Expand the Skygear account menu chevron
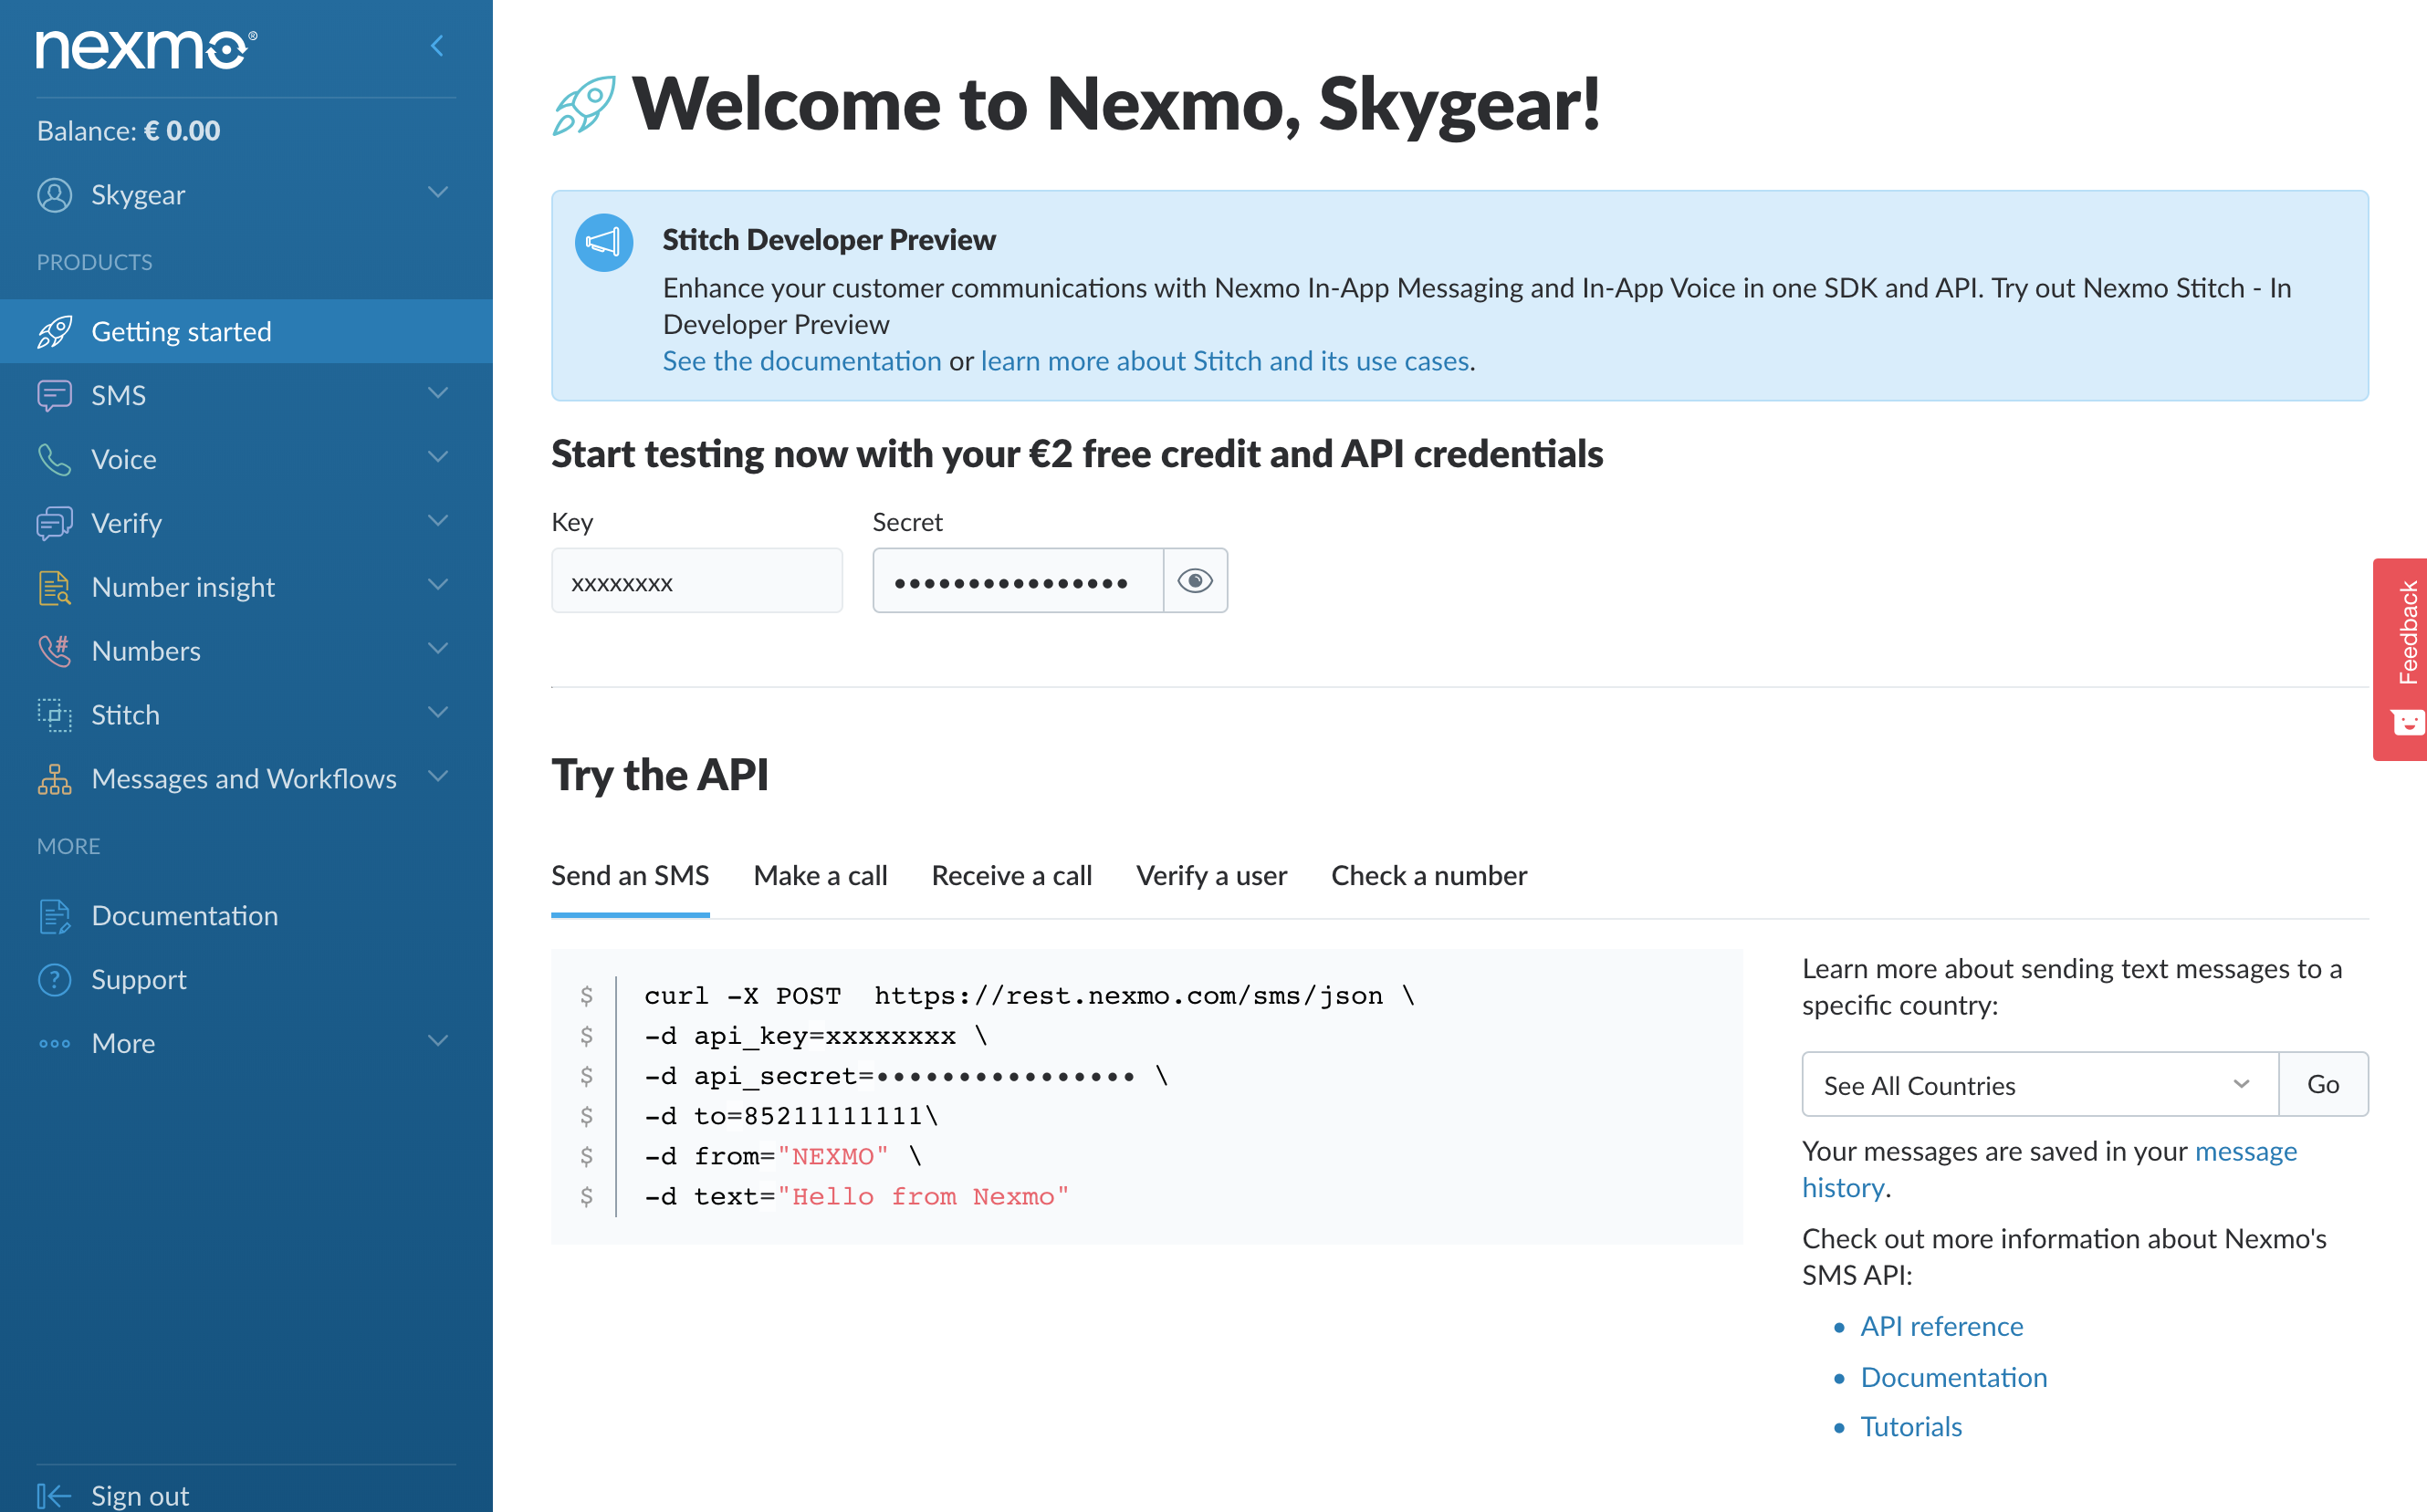 438,192
